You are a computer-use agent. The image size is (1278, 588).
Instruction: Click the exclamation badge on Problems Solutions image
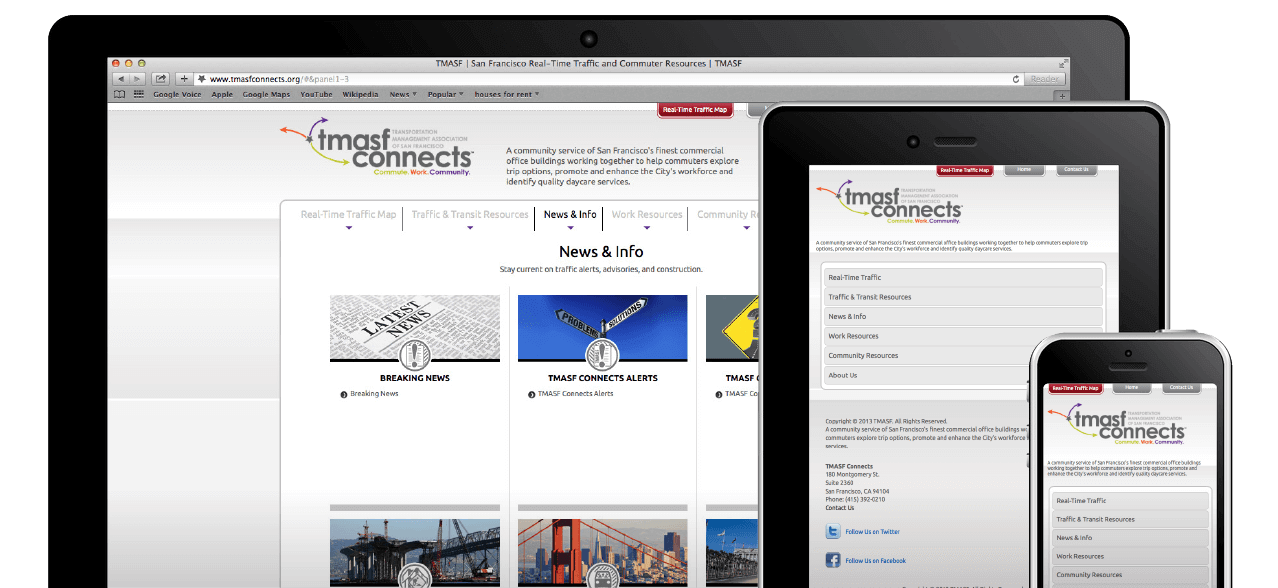[x=602, y=354]
